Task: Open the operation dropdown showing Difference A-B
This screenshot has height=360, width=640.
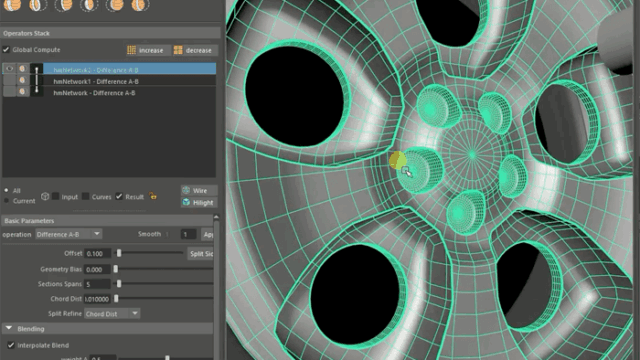Action: click(69, 234)
